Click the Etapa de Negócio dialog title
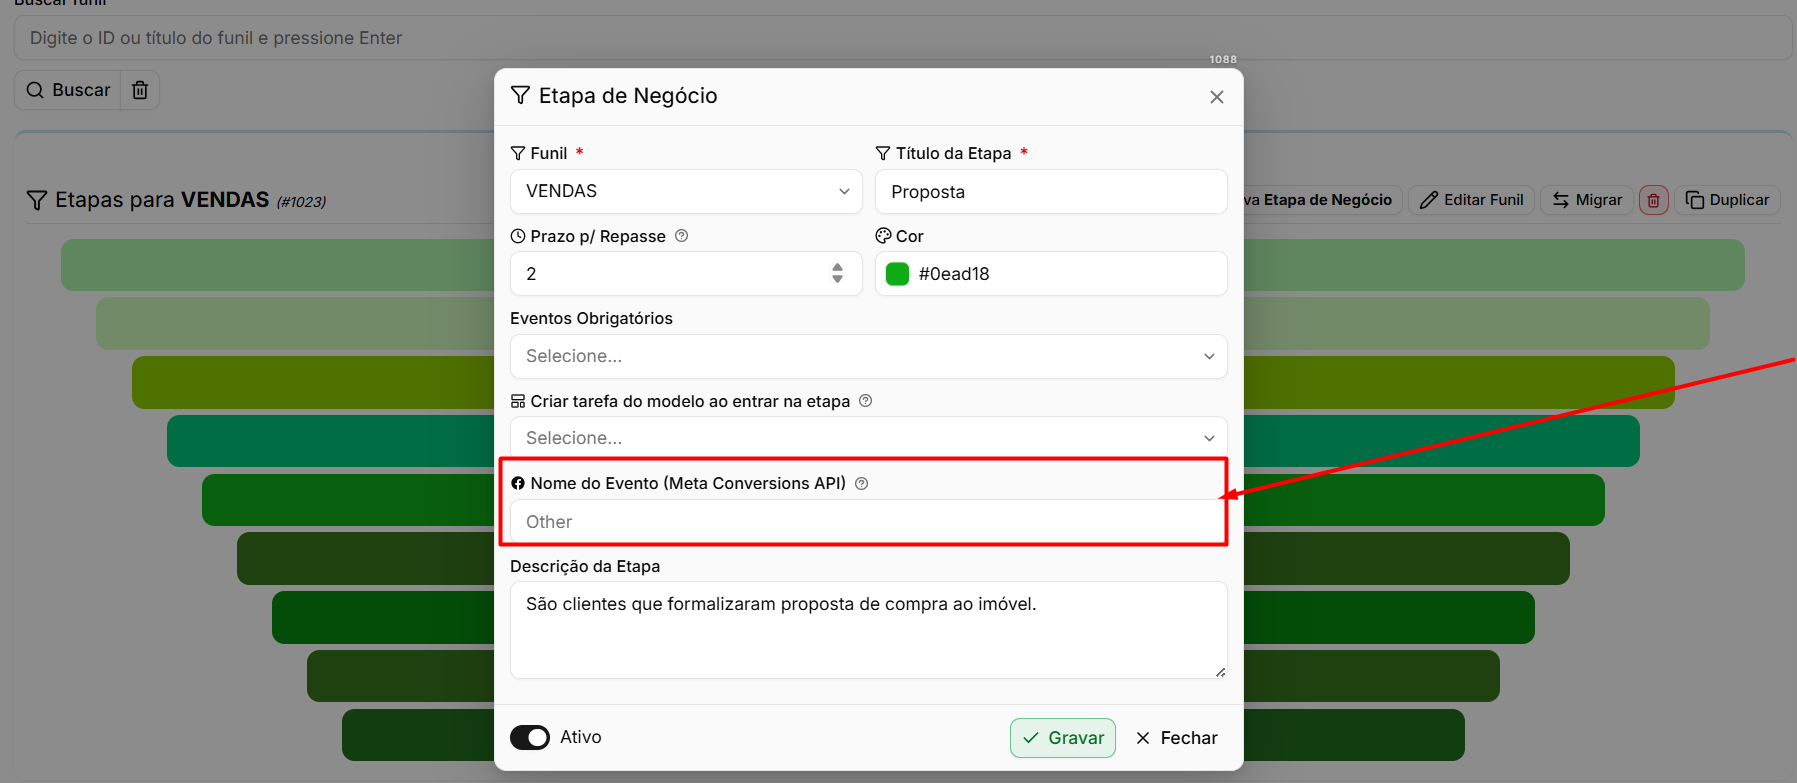Image resolution: width=1797 pixels, height=783 pixels. click(x=628, y=96)
